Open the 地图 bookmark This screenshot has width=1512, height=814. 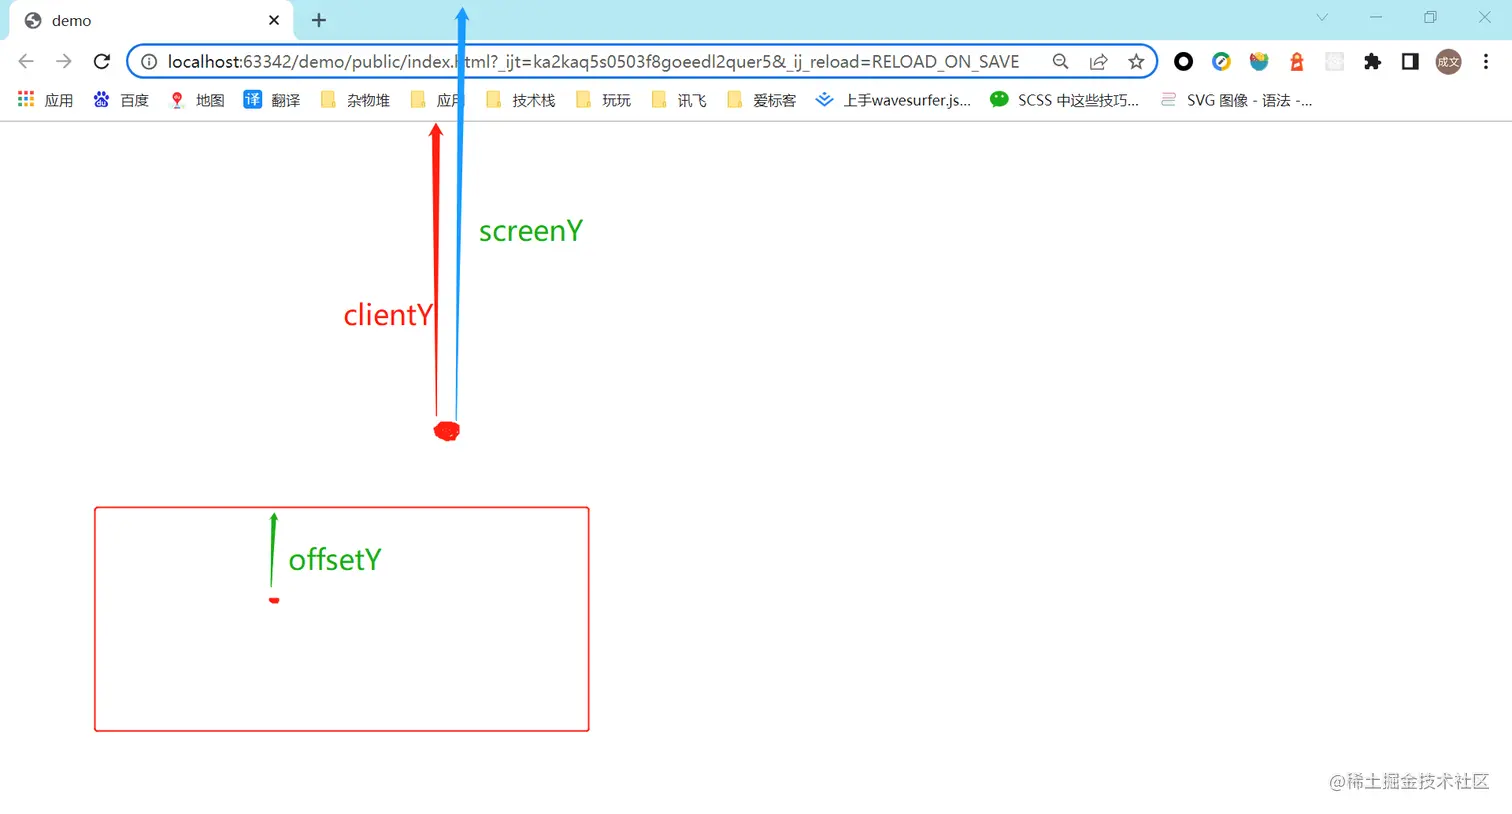(197, 100)
